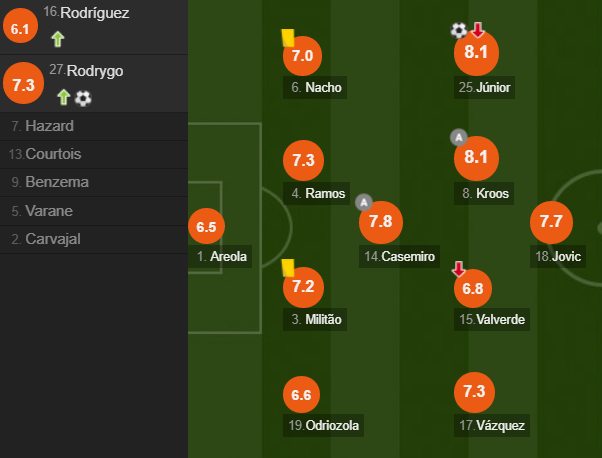Click green sub-on arrow under Rodríguez
Image resolution: width=602 pixels, height=458 pixels.
(58, 39)
